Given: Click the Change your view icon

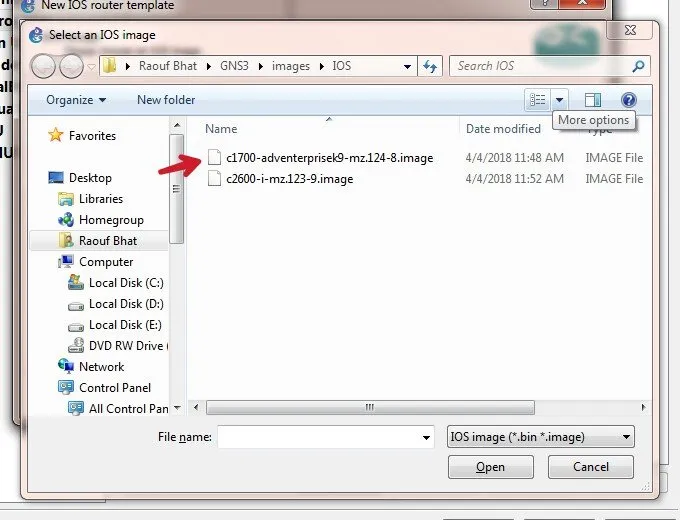Looking at the screenshot, I should [x=537, y=100].
